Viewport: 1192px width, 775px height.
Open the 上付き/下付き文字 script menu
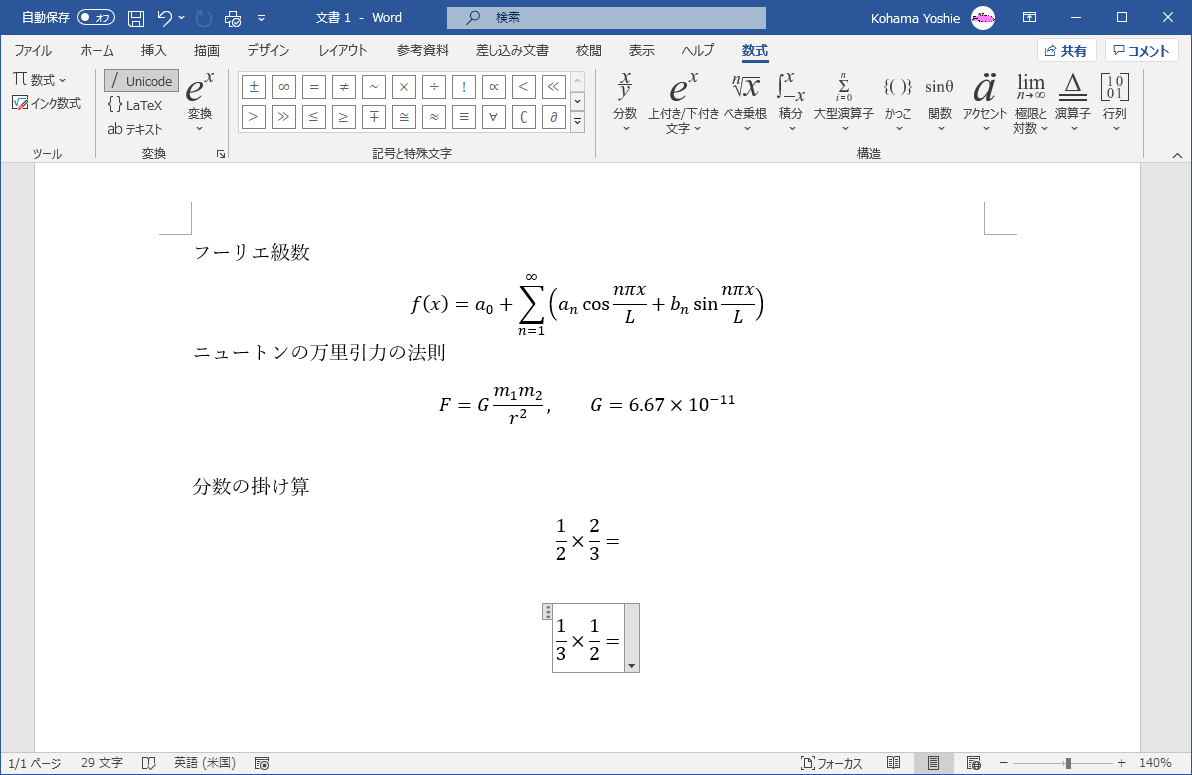683,103
